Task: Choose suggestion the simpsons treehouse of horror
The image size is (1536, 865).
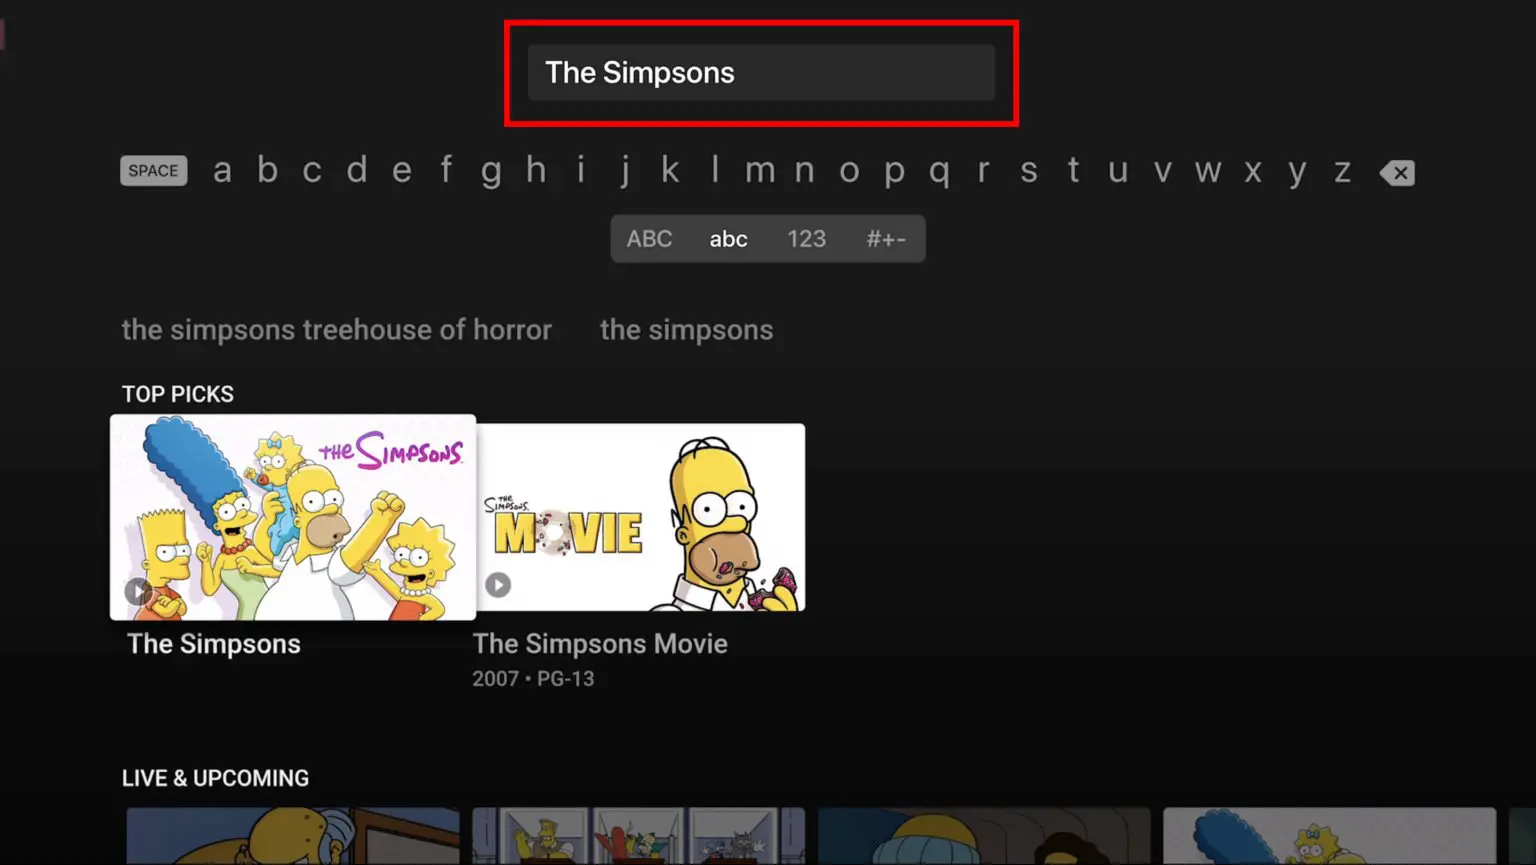Action: (336, 330)
